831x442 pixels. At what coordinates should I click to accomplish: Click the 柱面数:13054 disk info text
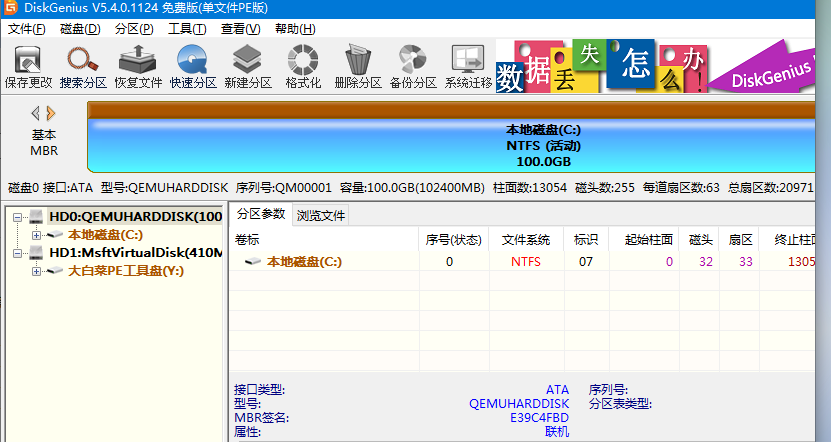pyautogui.click(x=529, y=188)
